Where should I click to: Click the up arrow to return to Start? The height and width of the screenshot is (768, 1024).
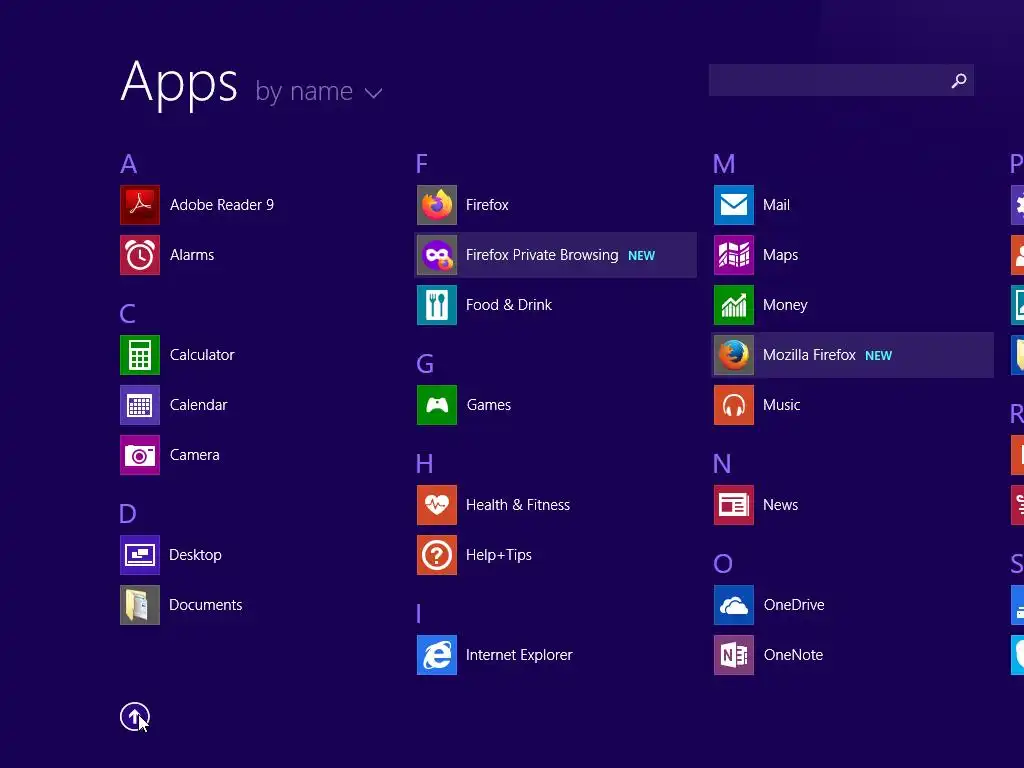pyautogui.click(x=135, y=716)
